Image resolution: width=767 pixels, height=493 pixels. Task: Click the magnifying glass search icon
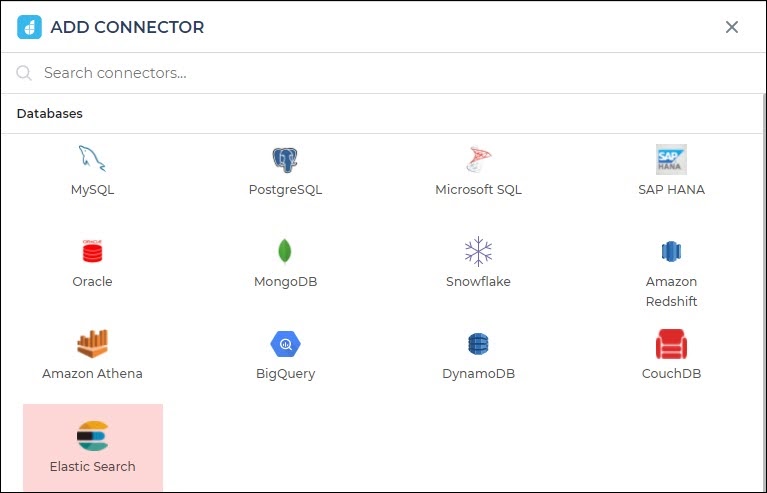[x=24, y=73]
